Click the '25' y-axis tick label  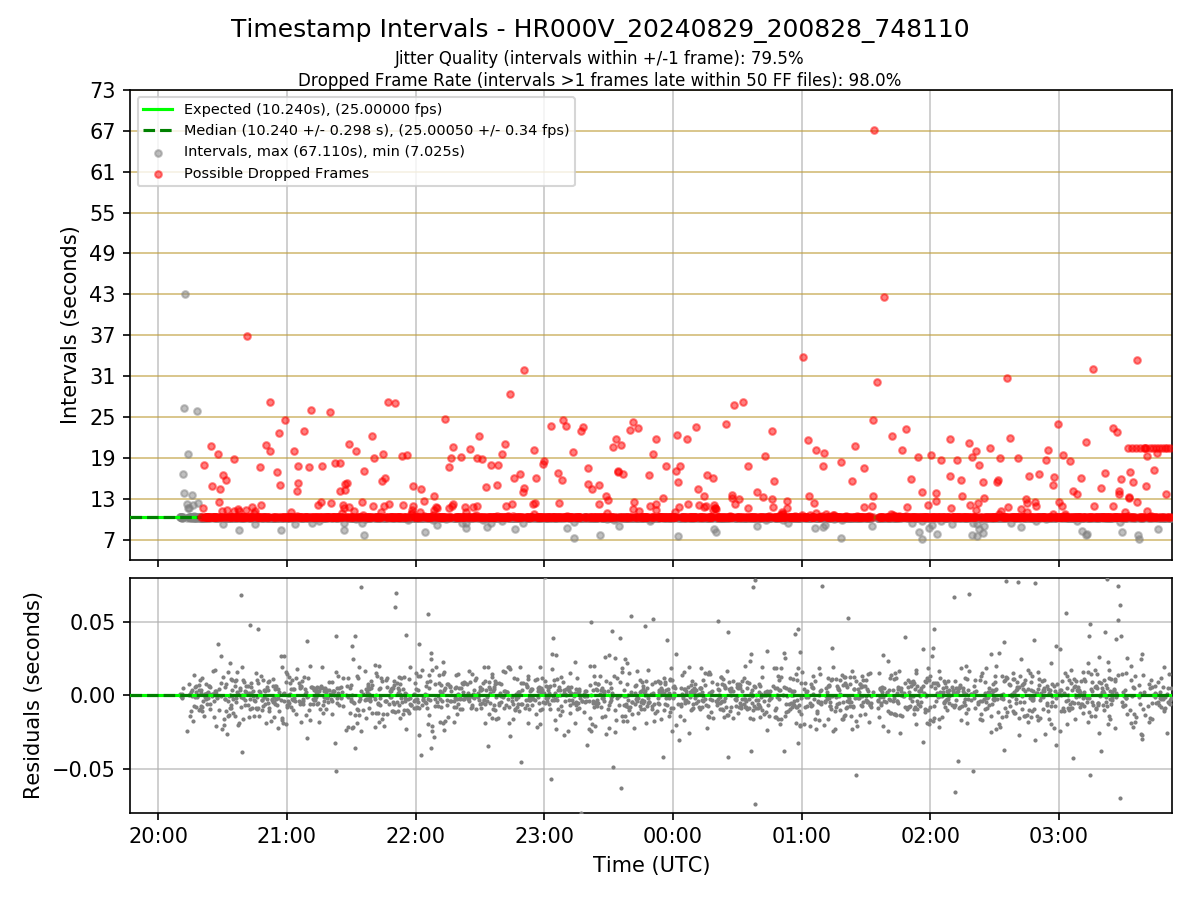tap(104, 418)
